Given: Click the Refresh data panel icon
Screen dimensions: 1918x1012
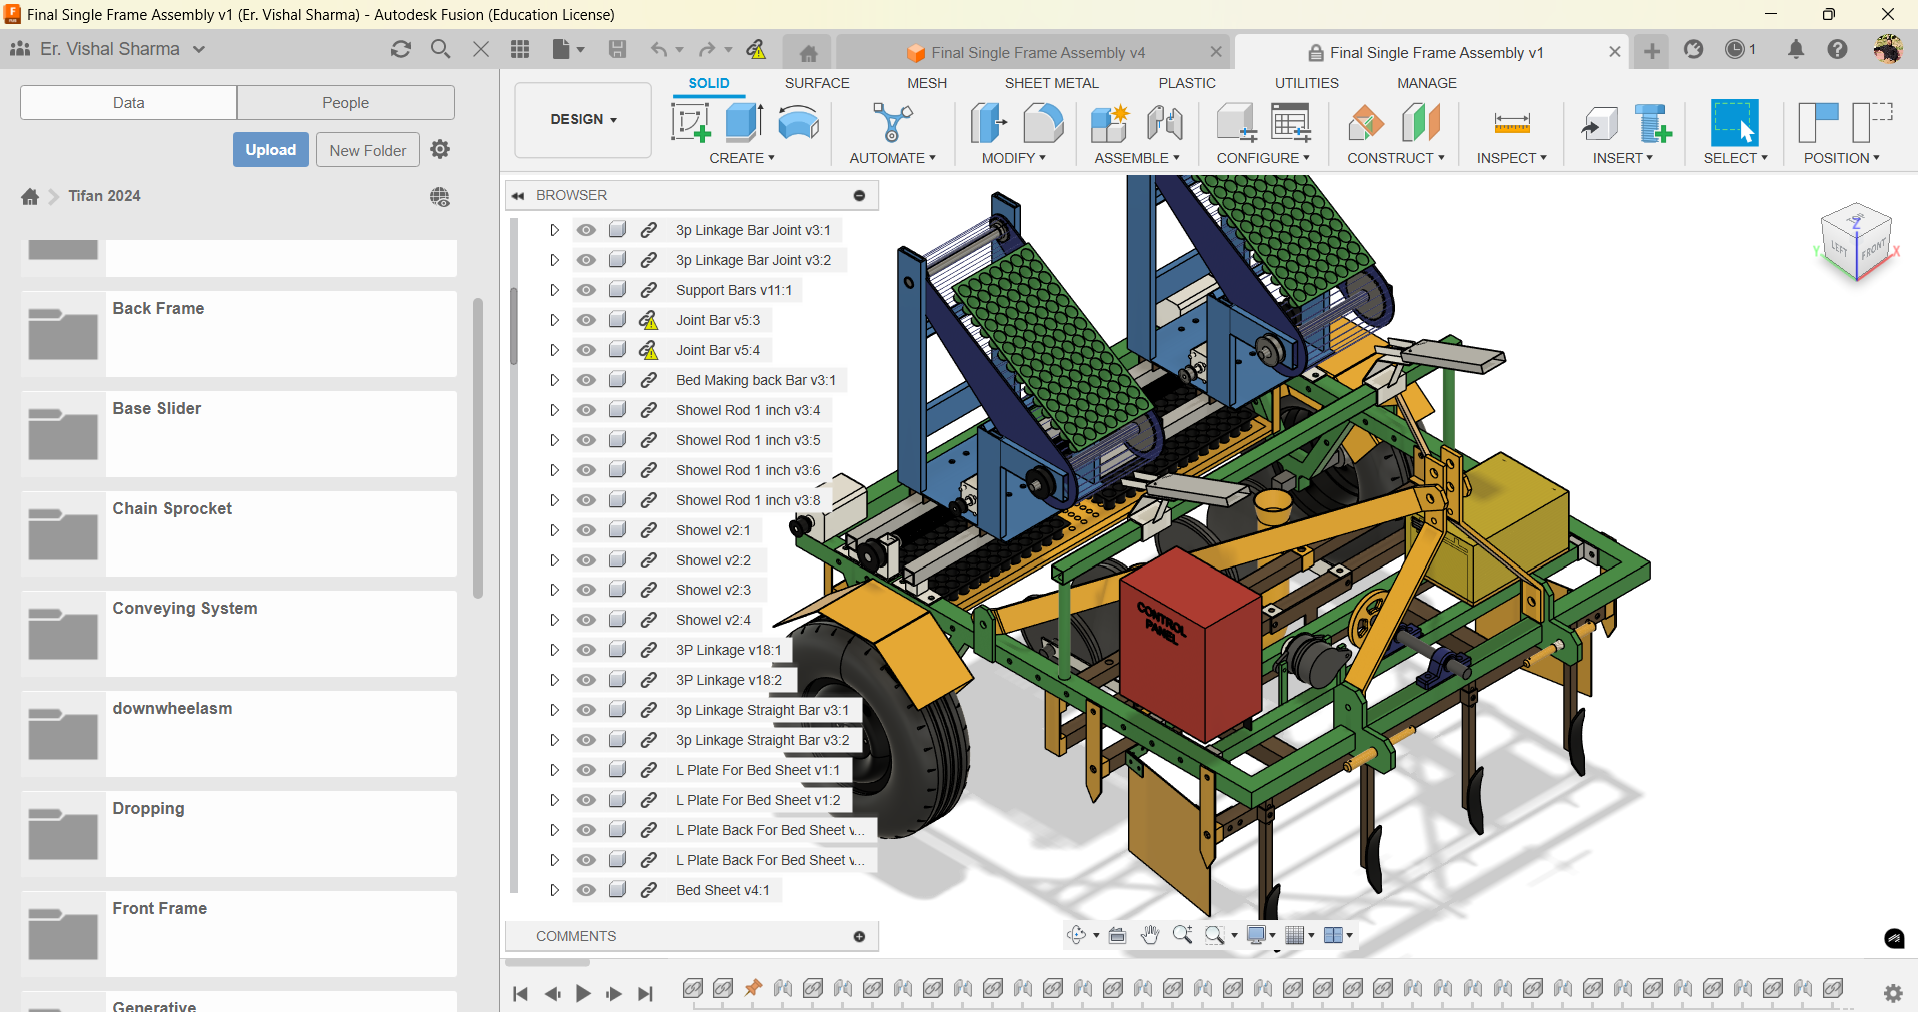Looking at the screenshot, I should tap(401, 49).
